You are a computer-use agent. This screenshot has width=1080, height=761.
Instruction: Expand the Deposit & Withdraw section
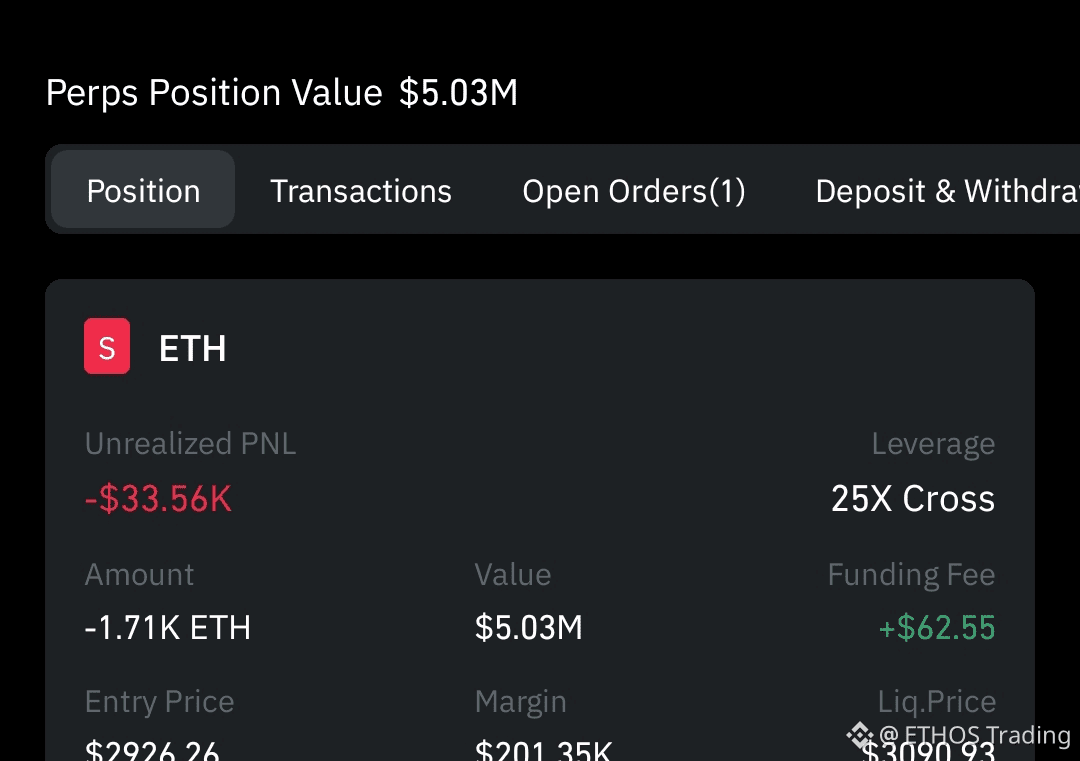pyautogui.click(x=945, y=190)
